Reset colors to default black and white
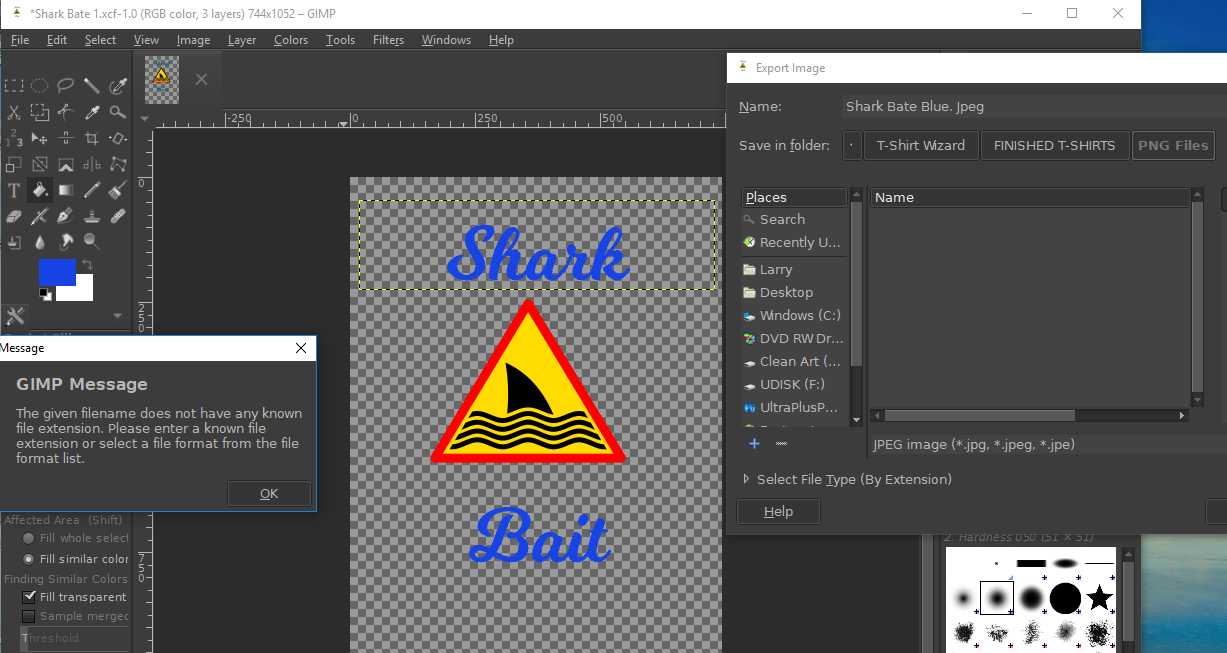Screen dimensions: 1227x653 pos(45,293)
